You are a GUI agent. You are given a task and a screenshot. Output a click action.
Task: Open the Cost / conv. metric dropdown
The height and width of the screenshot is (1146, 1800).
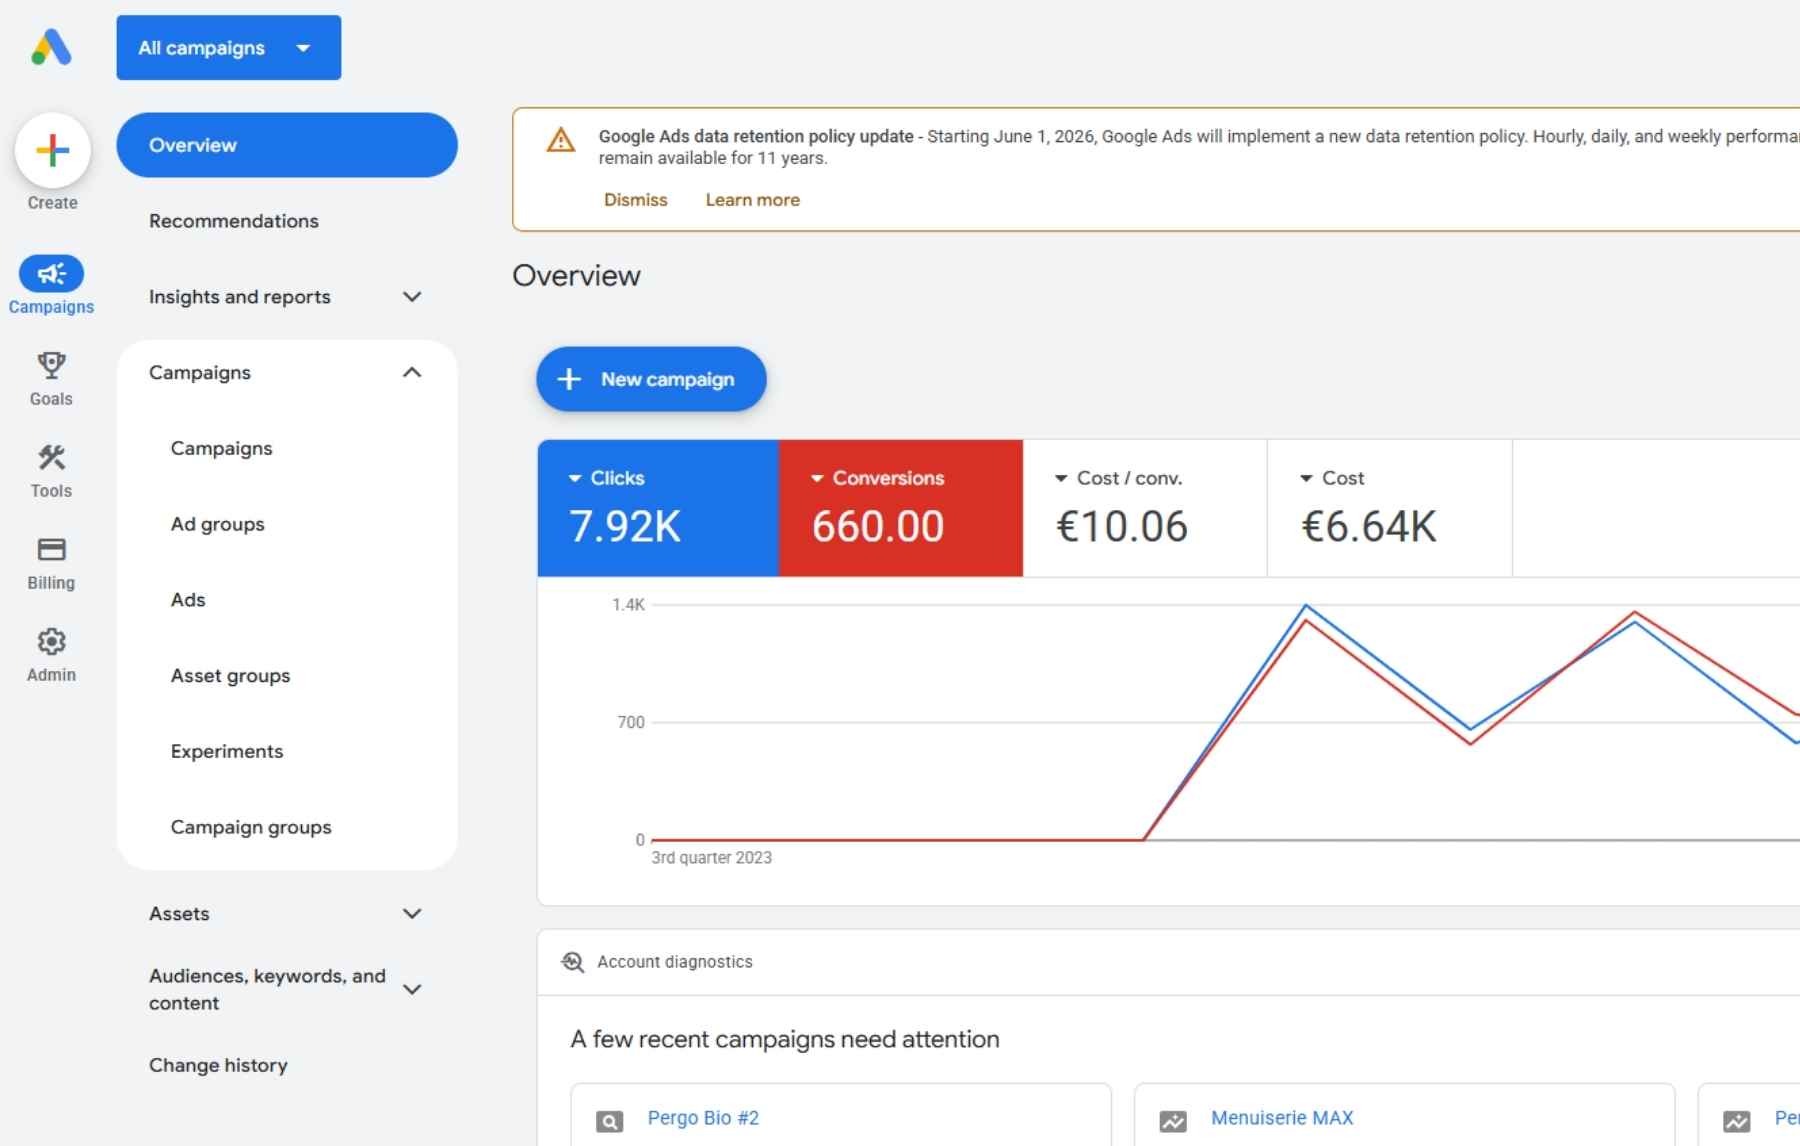tap(1119, 478)
